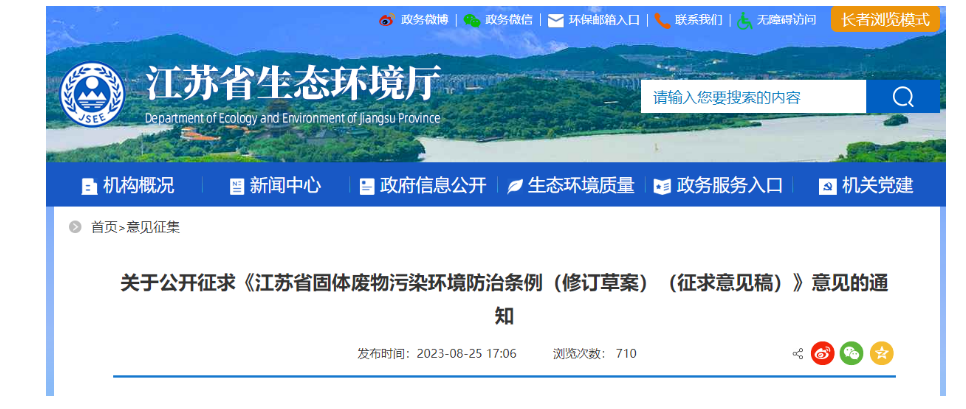Click the Weibo share icon near the article

pyautogui.click(x=822, y=354)
